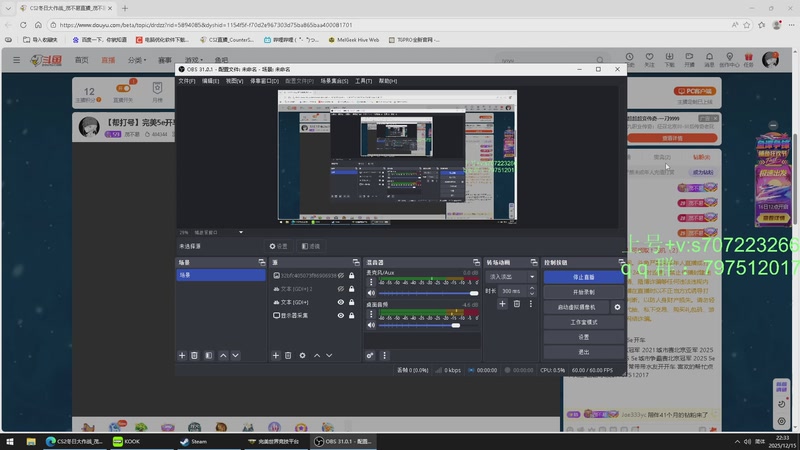Click 停止直播 stop streaming button
Viewport: 800px width, 450px height.
584,277
